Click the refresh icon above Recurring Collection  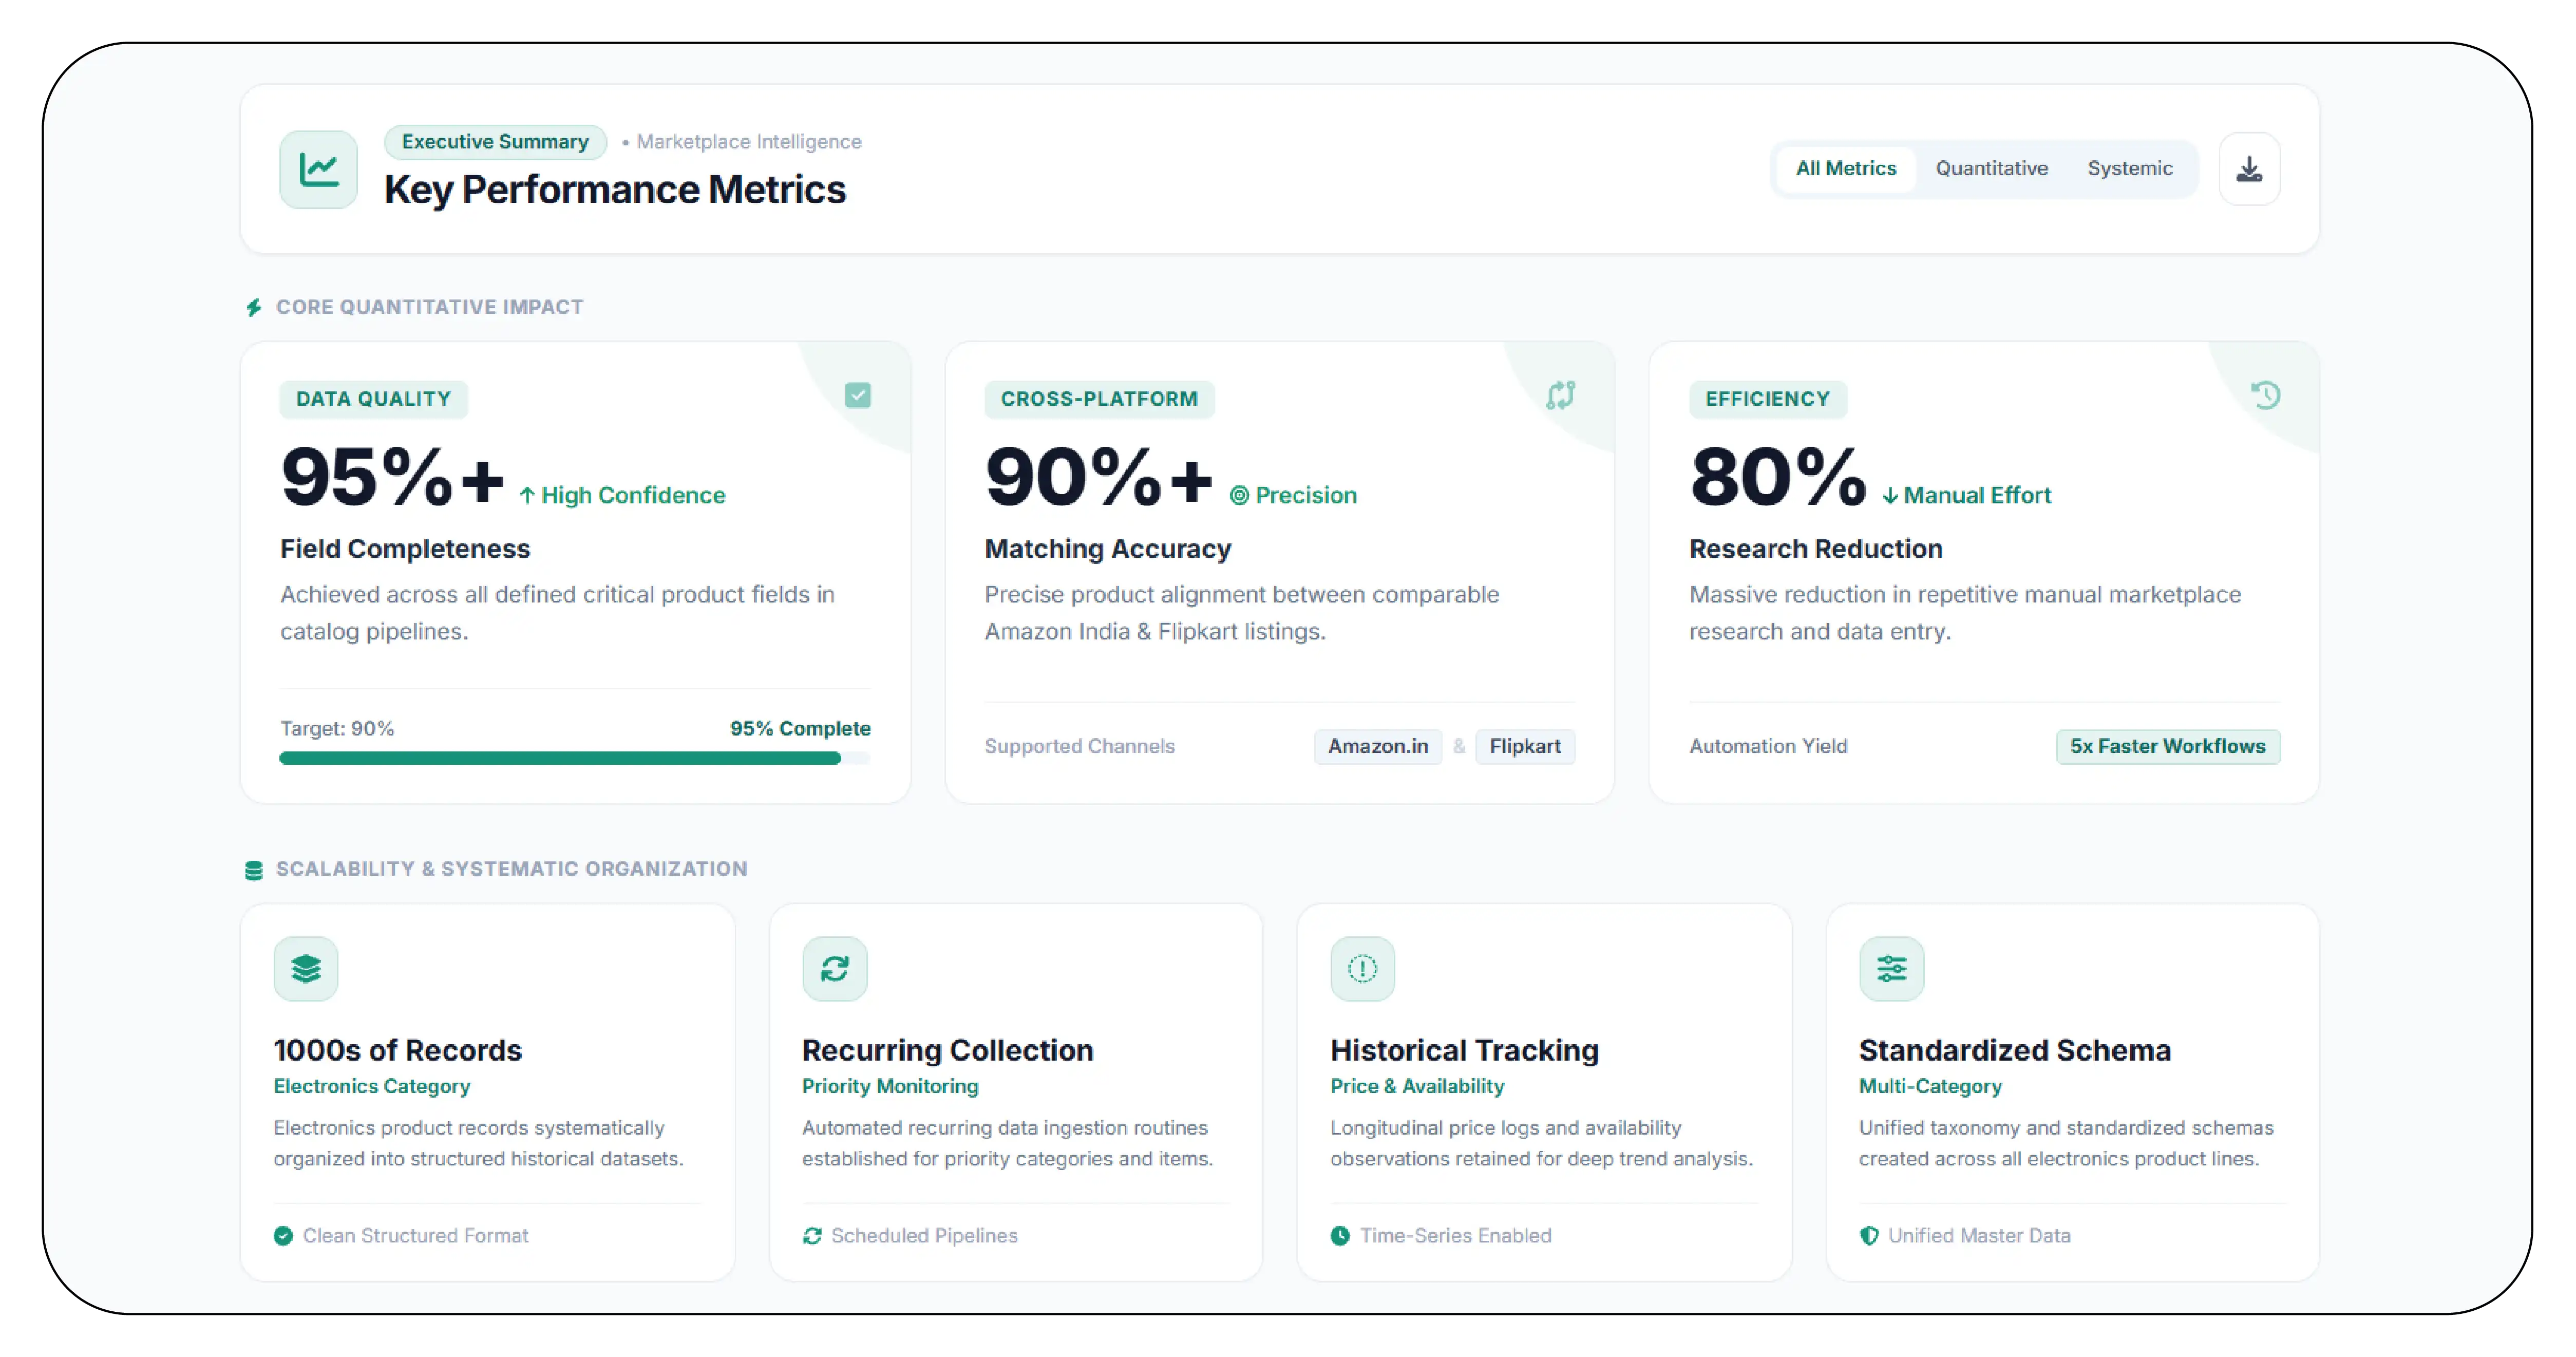834,968
